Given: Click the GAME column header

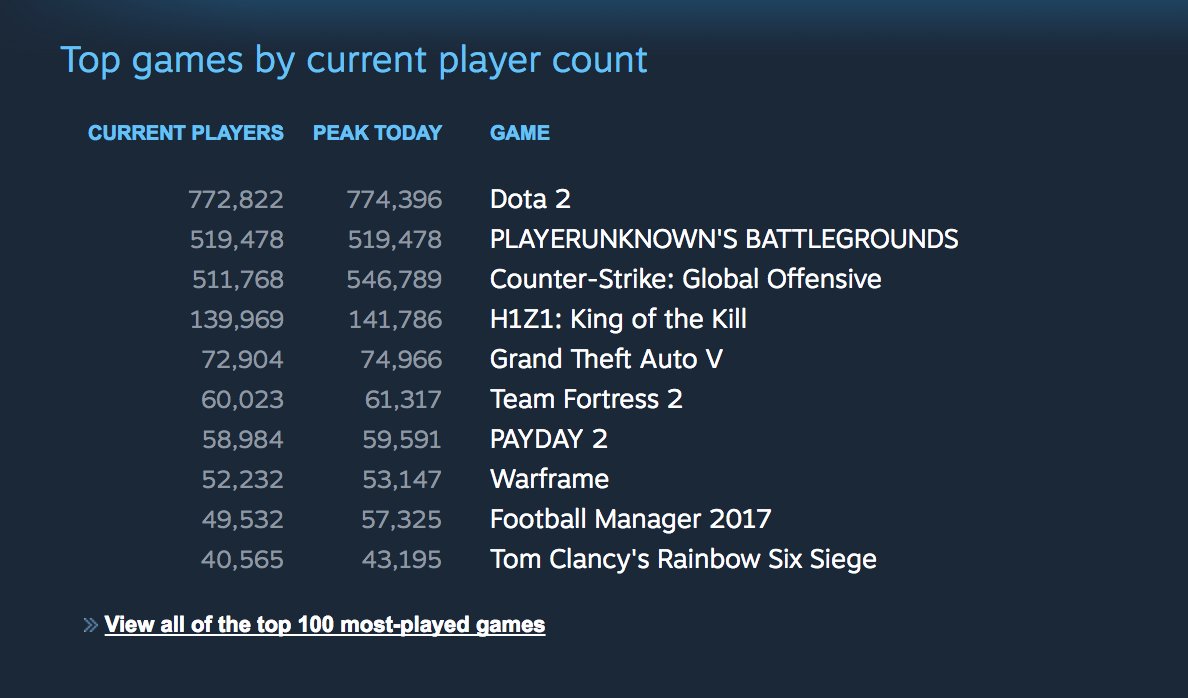Looking at the screenshot, I should coord(519,132).
